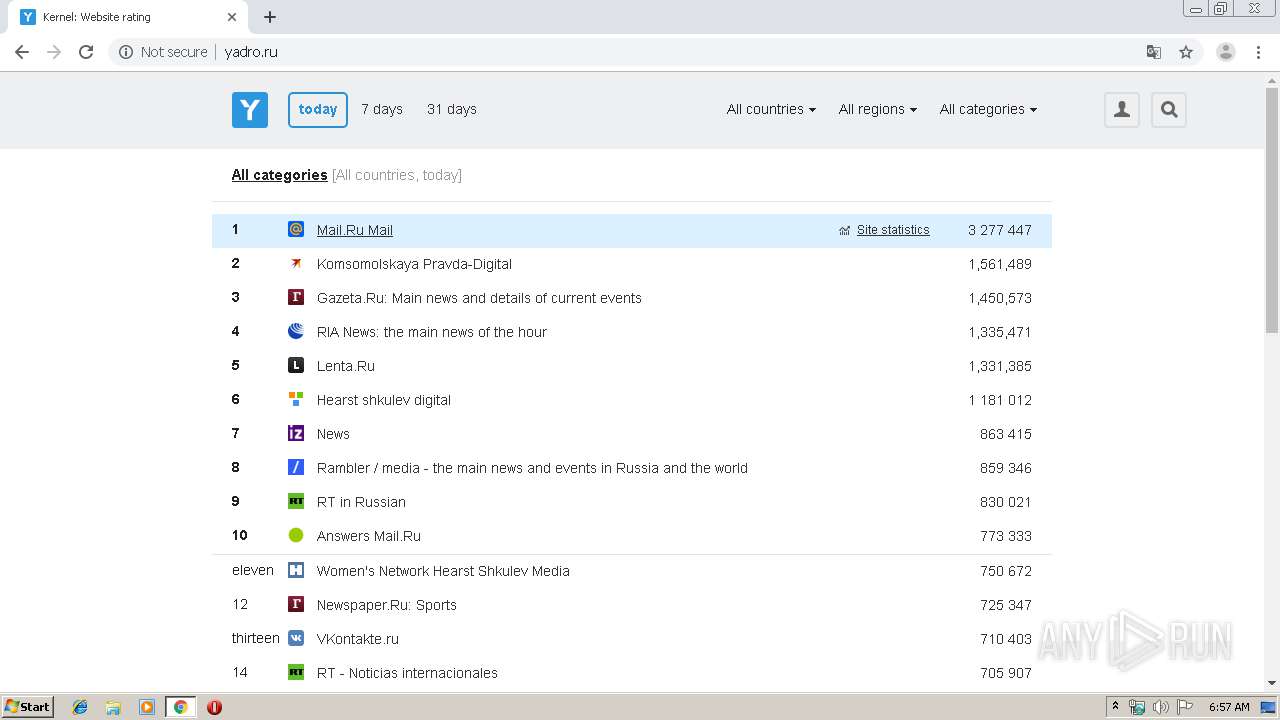The width and height of the screenshot is (1280, 720).
Task: Click the RT in Russian favicon
Action: tap(296, 501)
